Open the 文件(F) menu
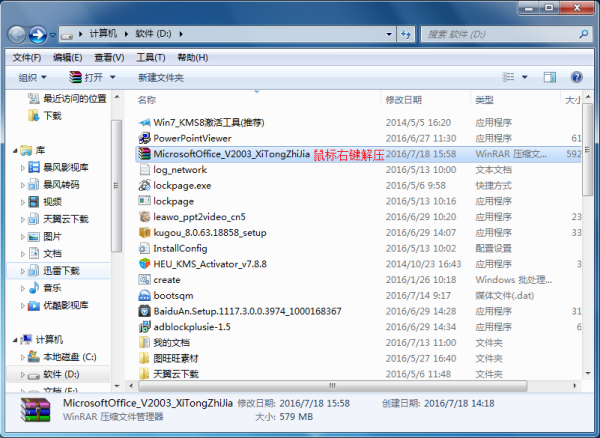This screenshot has height=438, width=600. 27,58
